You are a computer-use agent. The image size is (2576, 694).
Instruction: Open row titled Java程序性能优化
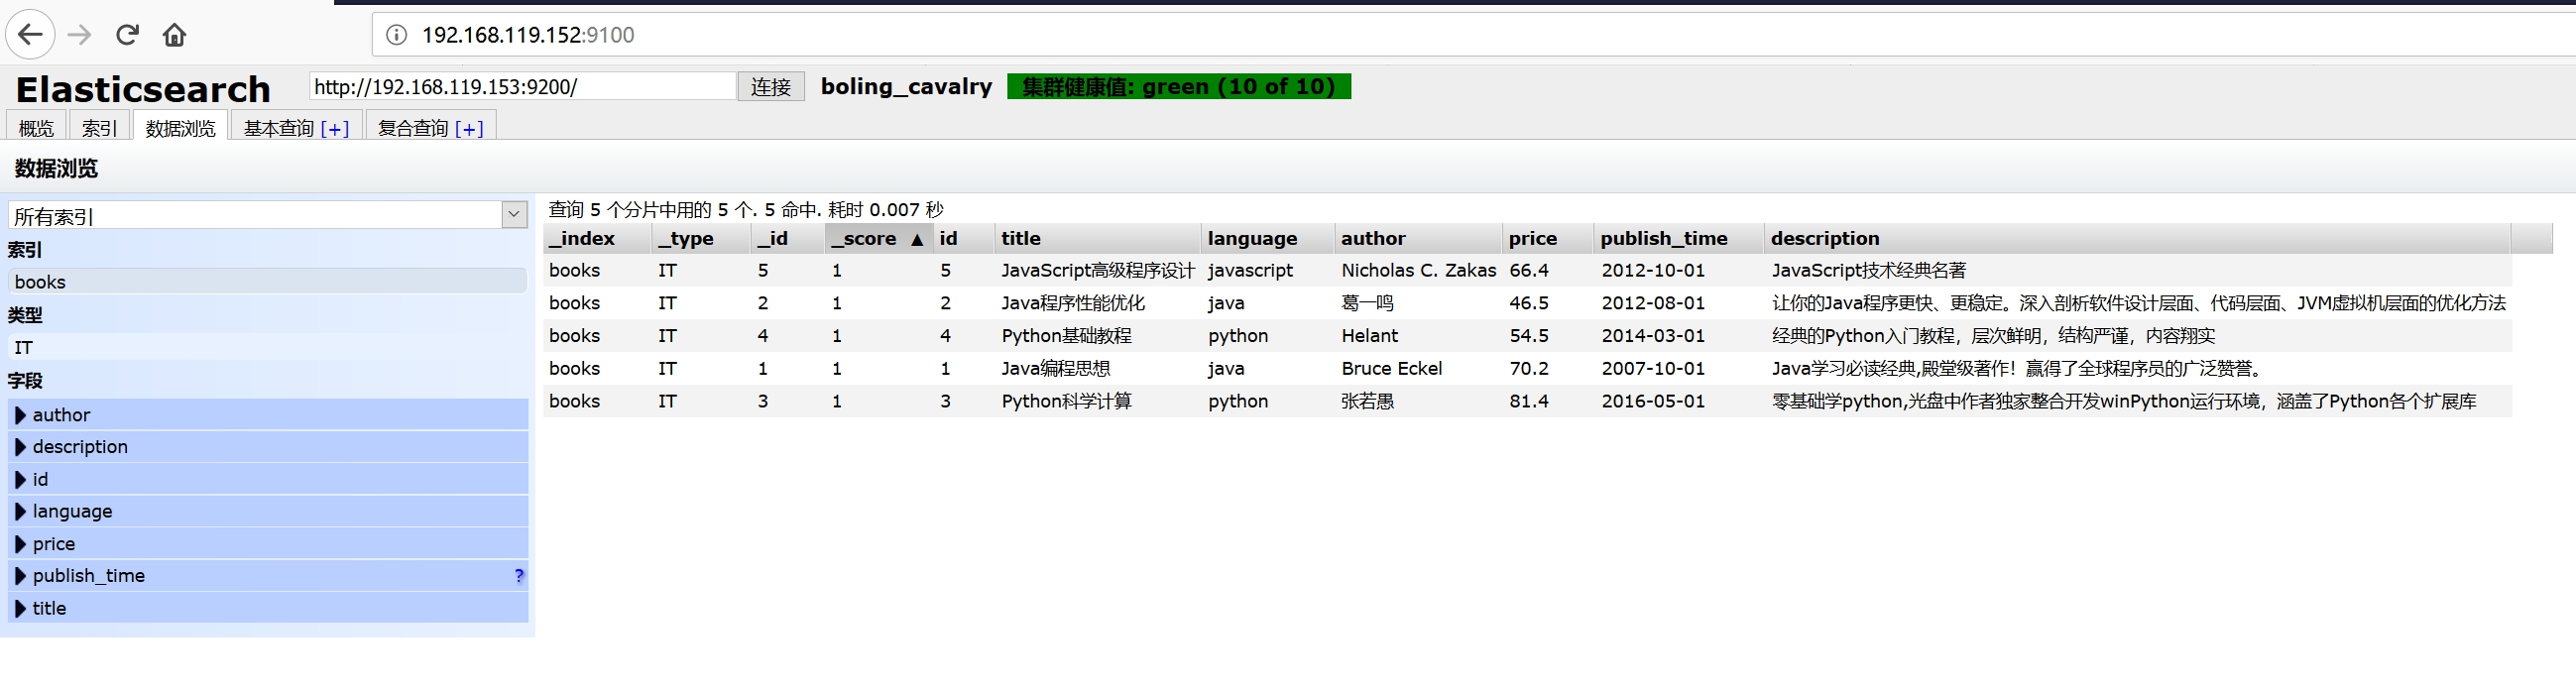pyautogui.click(x=1073, y=303)
